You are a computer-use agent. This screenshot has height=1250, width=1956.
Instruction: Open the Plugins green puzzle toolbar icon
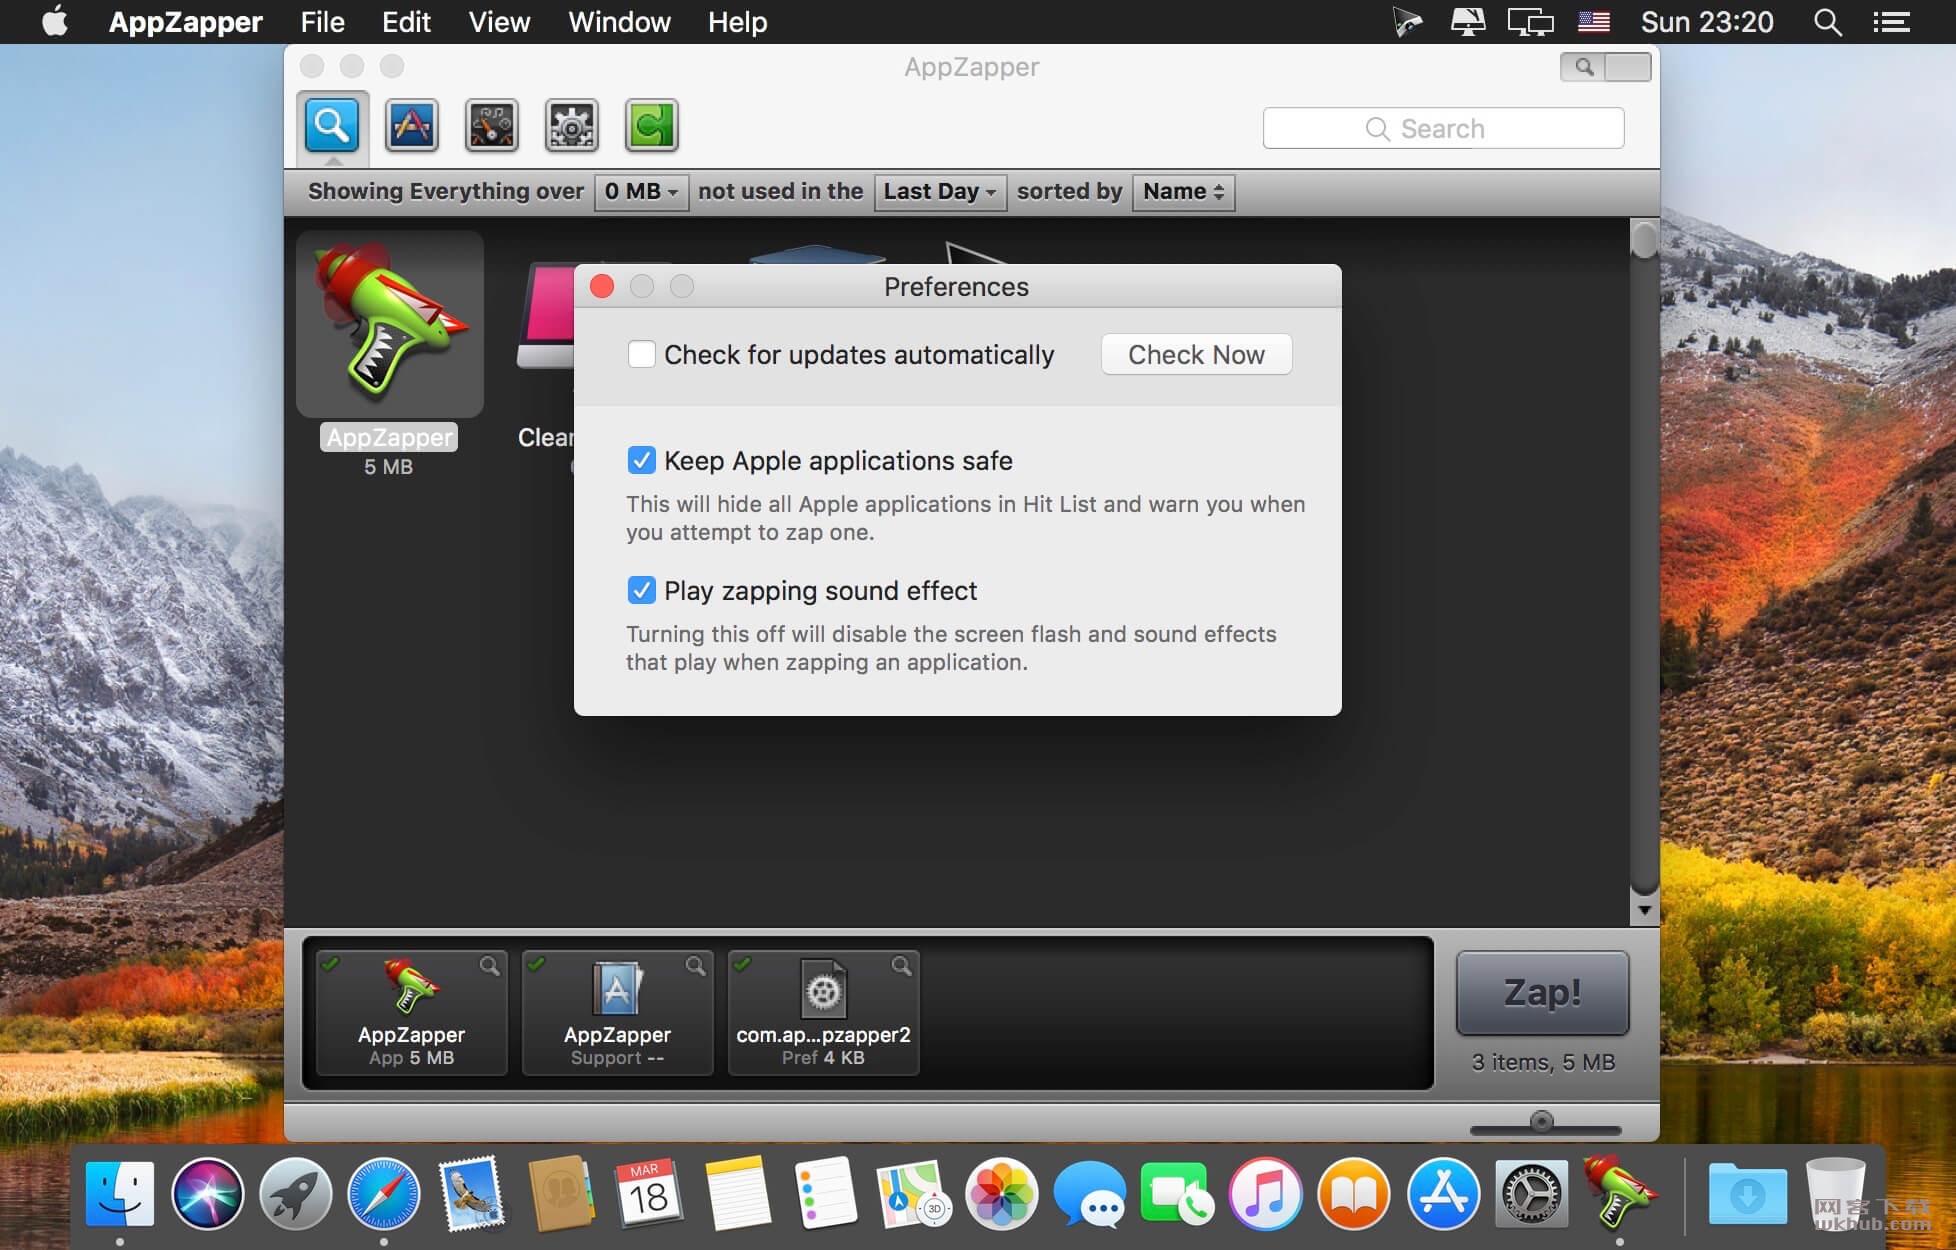[652, 126]
